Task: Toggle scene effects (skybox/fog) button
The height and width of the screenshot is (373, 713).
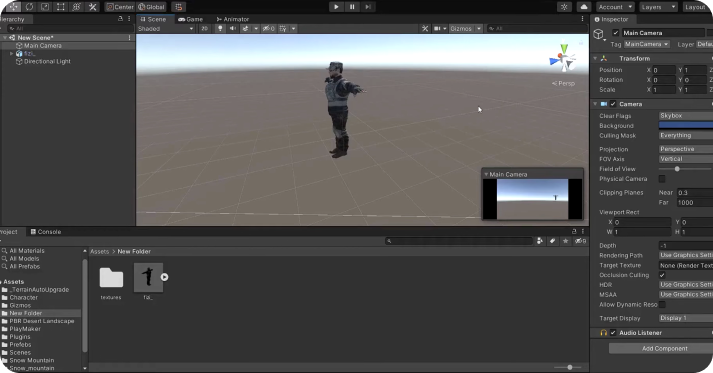Action: (246, 28)
